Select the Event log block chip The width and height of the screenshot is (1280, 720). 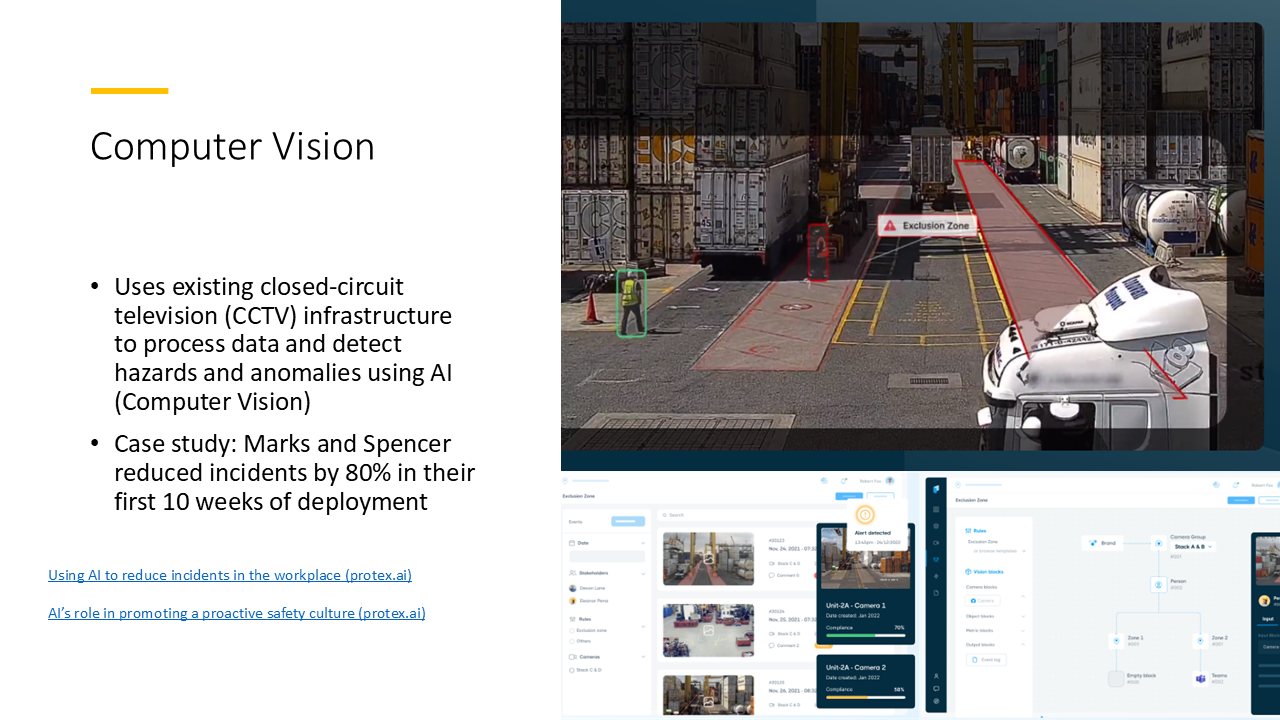point(986,659)
